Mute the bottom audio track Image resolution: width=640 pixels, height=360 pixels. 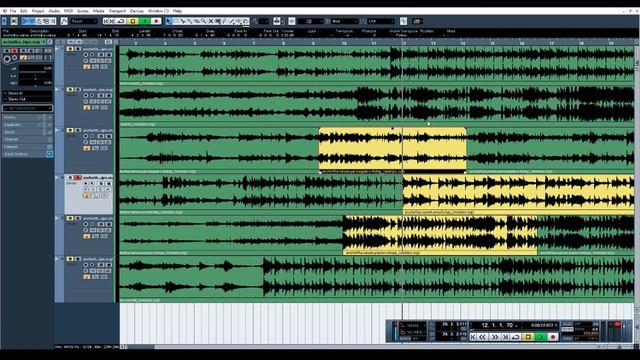pyautogui.click(x=70, y=259)
